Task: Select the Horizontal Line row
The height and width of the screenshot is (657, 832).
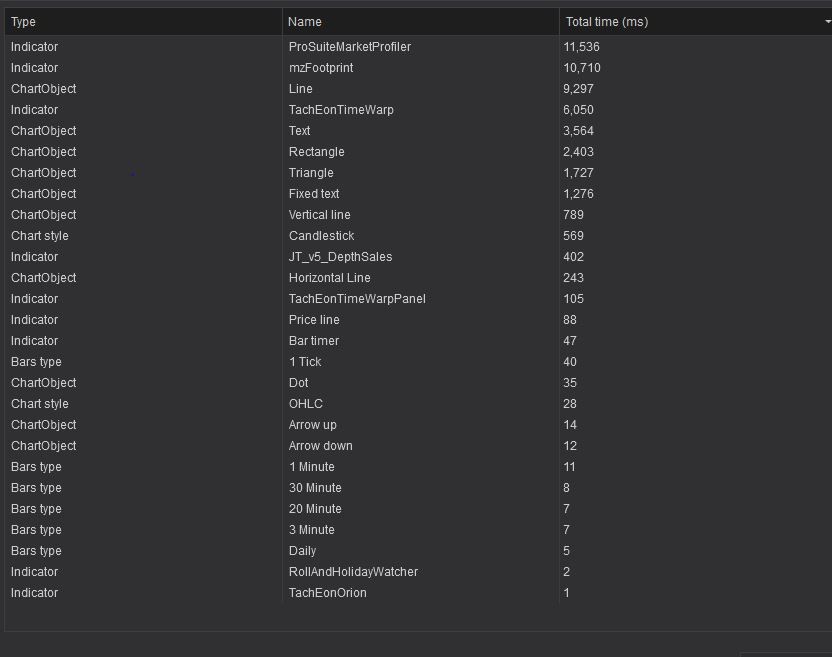Action: 329,278
